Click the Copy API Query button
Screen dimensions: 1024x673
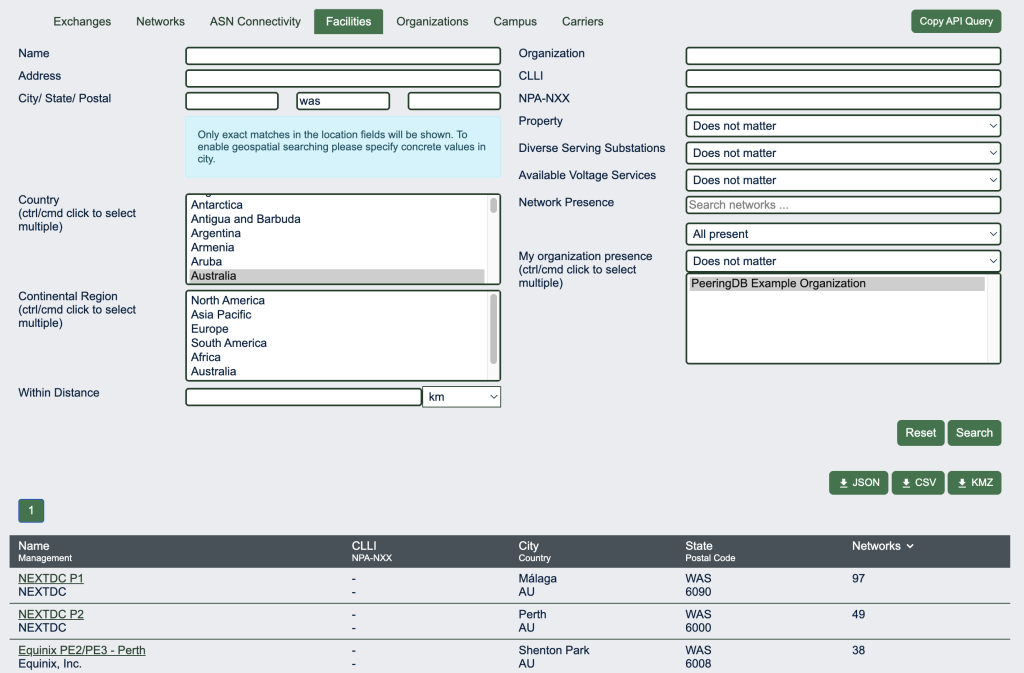point(956,21)
